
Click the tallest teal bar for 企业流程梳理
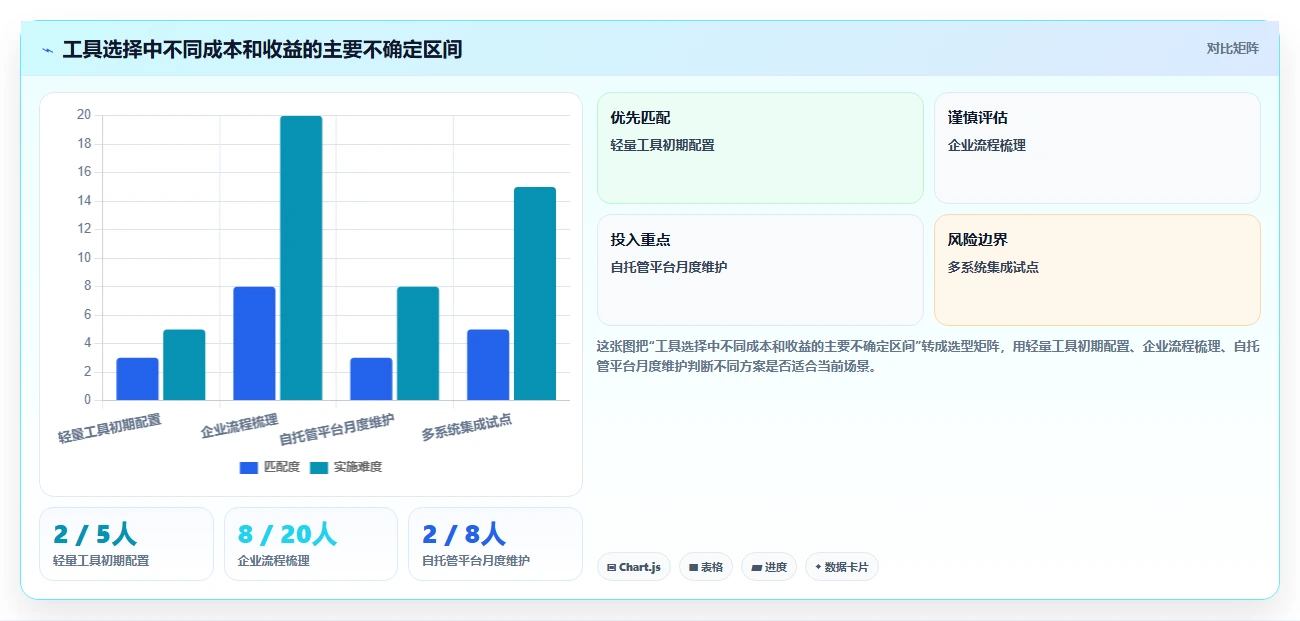tap(301, 258)
